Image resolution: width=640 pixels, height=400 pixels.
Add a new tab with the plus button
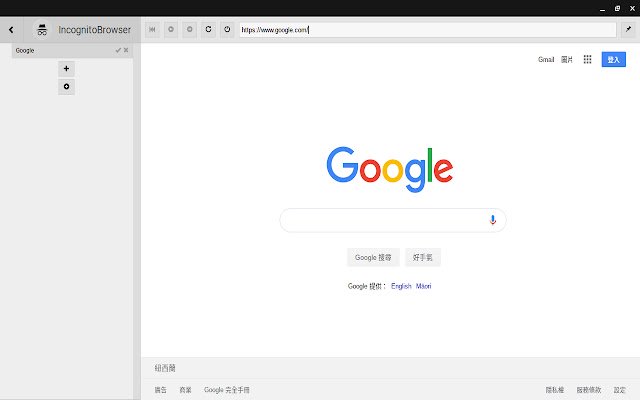[x=67, y=69]
